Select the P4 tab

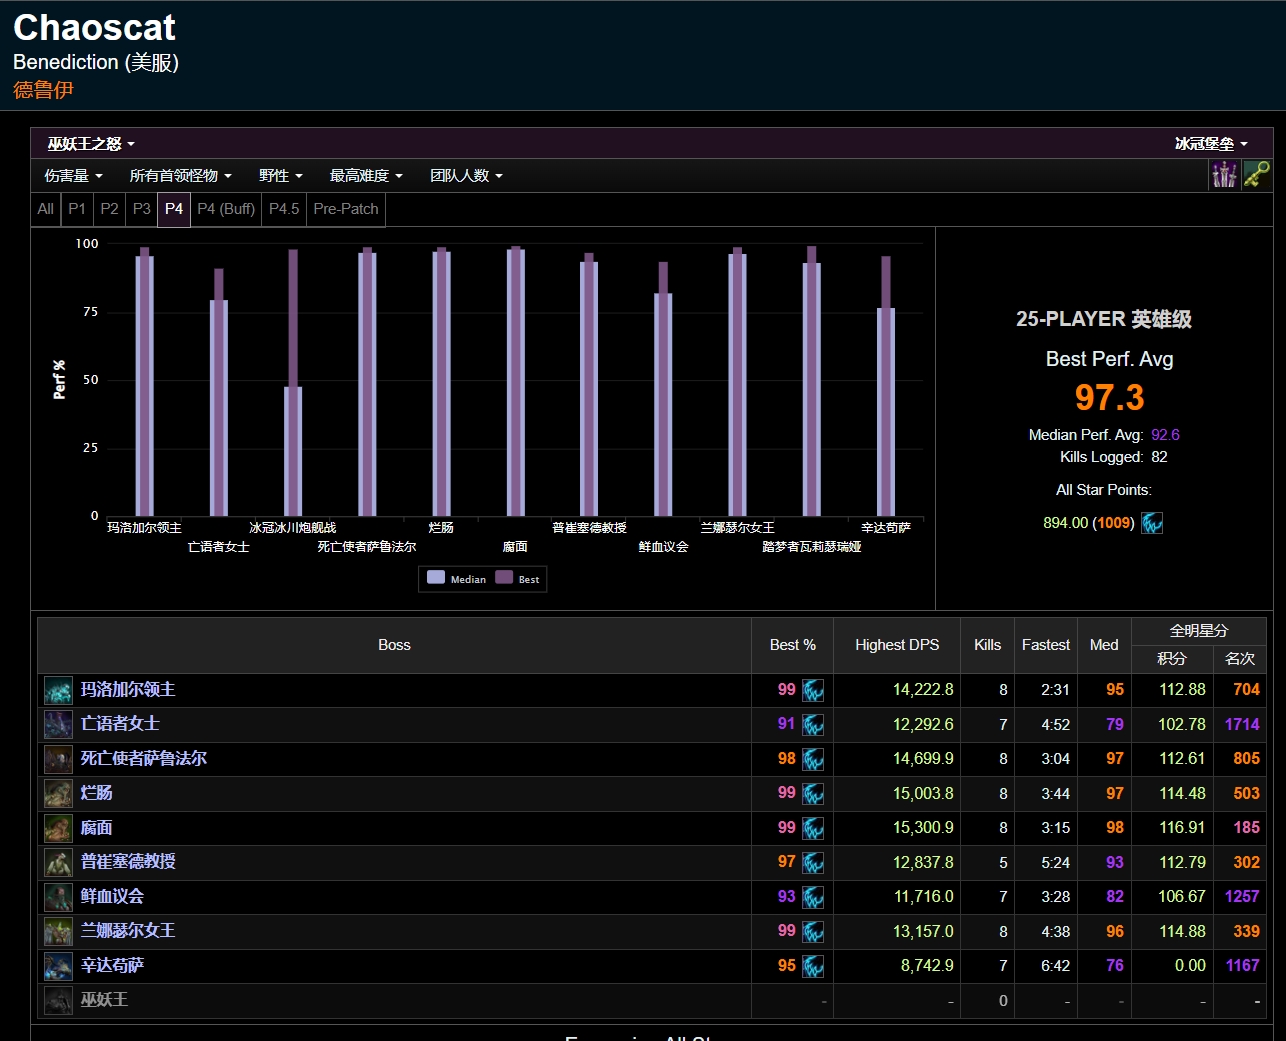[x=174, y=209]
